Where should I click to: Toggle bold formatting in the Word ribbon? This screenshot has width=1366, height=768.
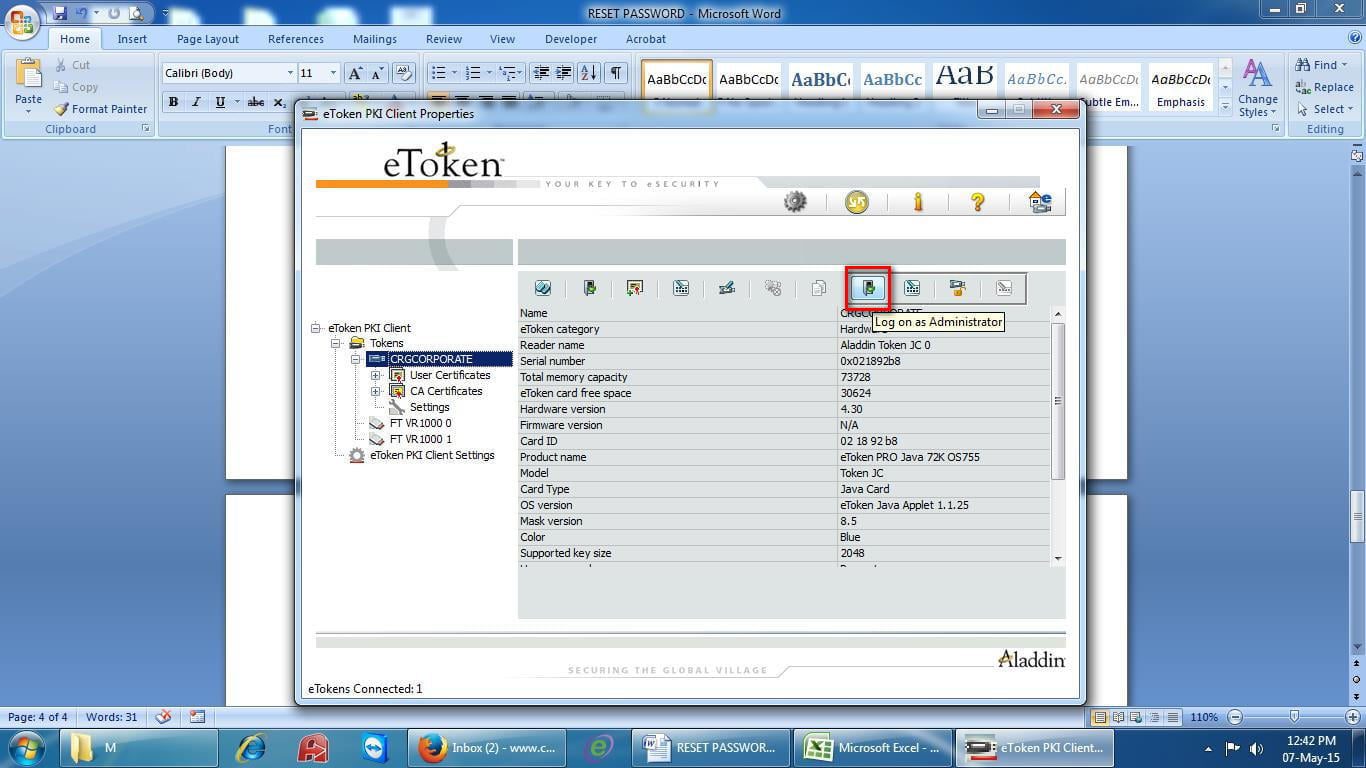point(172,102)
